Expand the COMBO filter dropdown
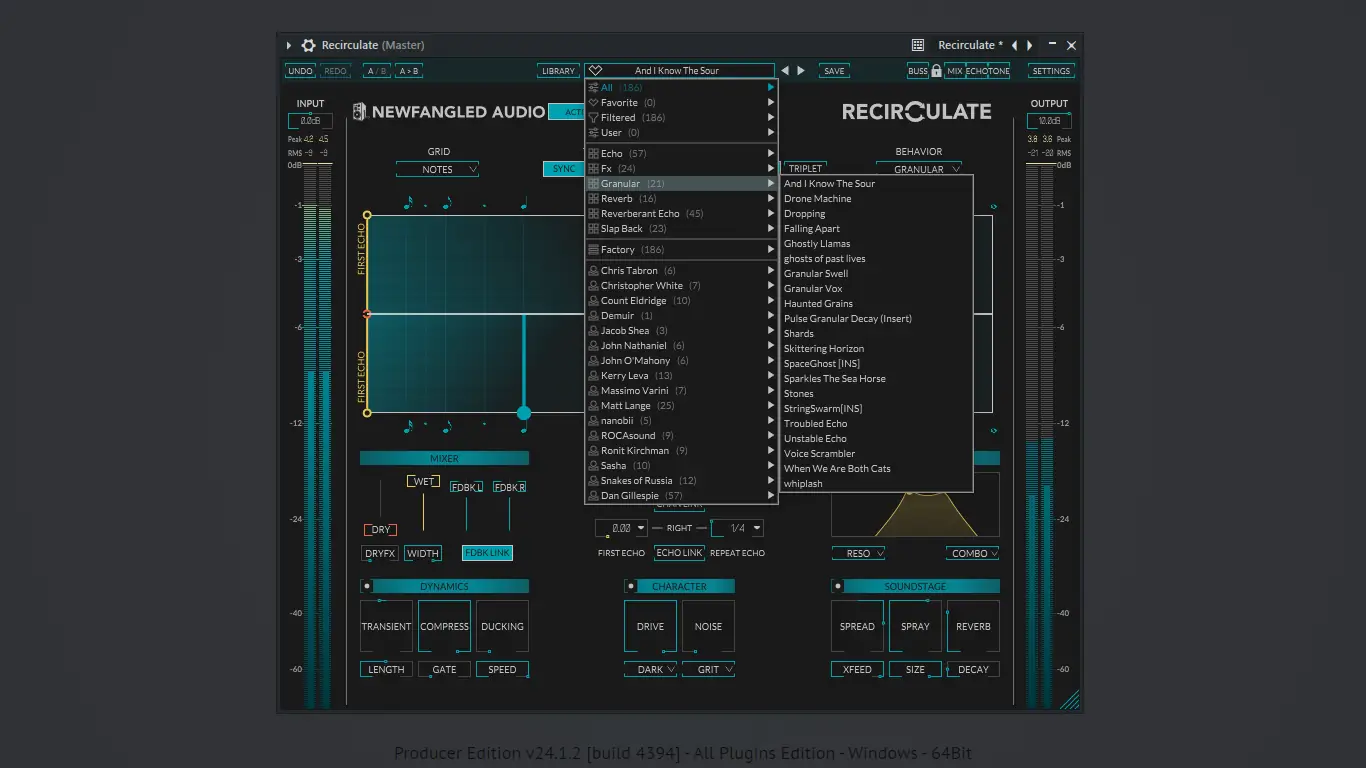This screenshot has width=1366, height=768. point(972,553)
